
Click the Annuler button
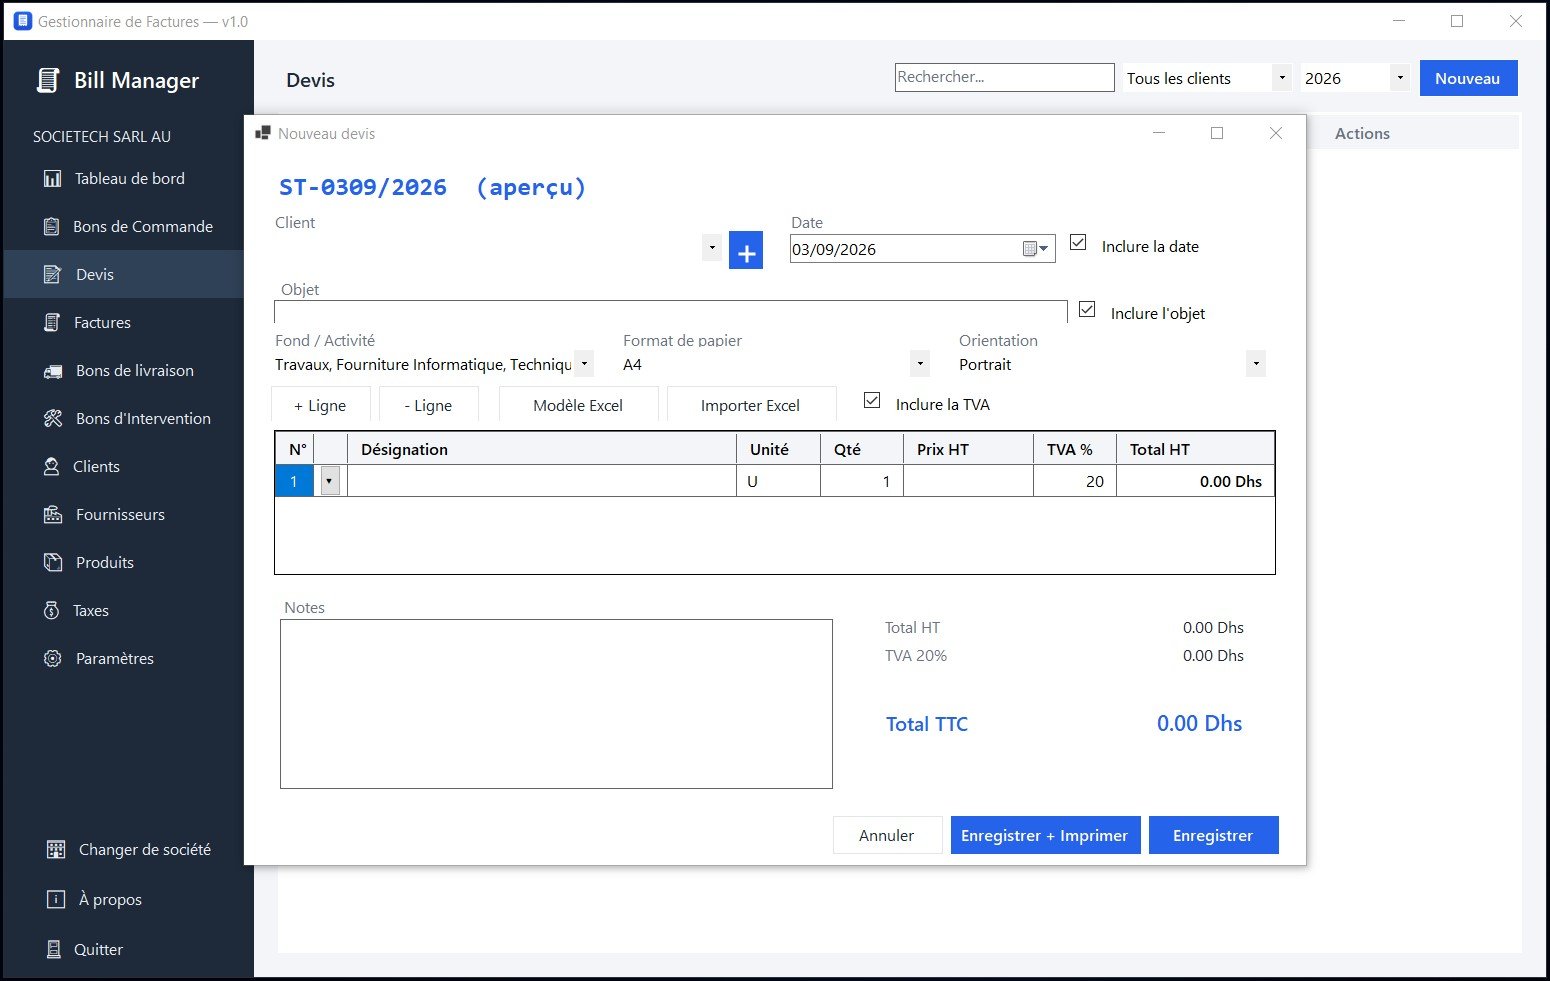point(887,835)
